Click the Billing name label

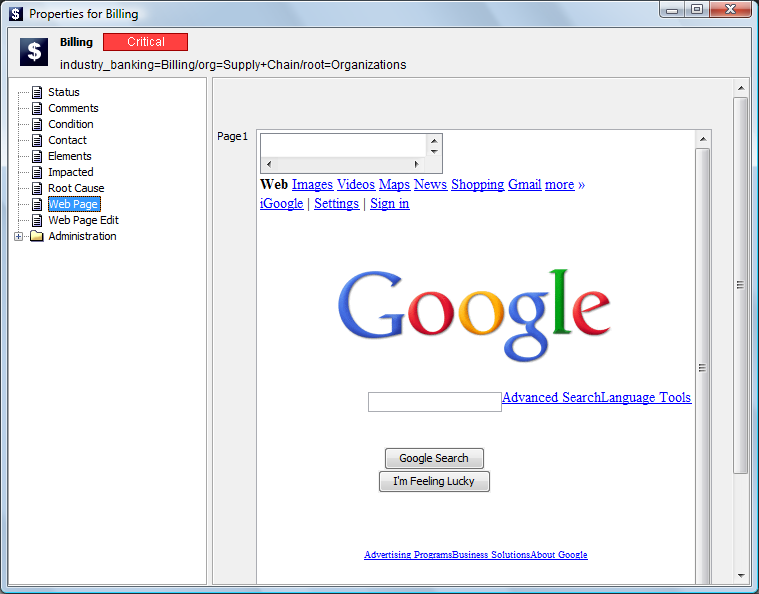click(76, 42)
